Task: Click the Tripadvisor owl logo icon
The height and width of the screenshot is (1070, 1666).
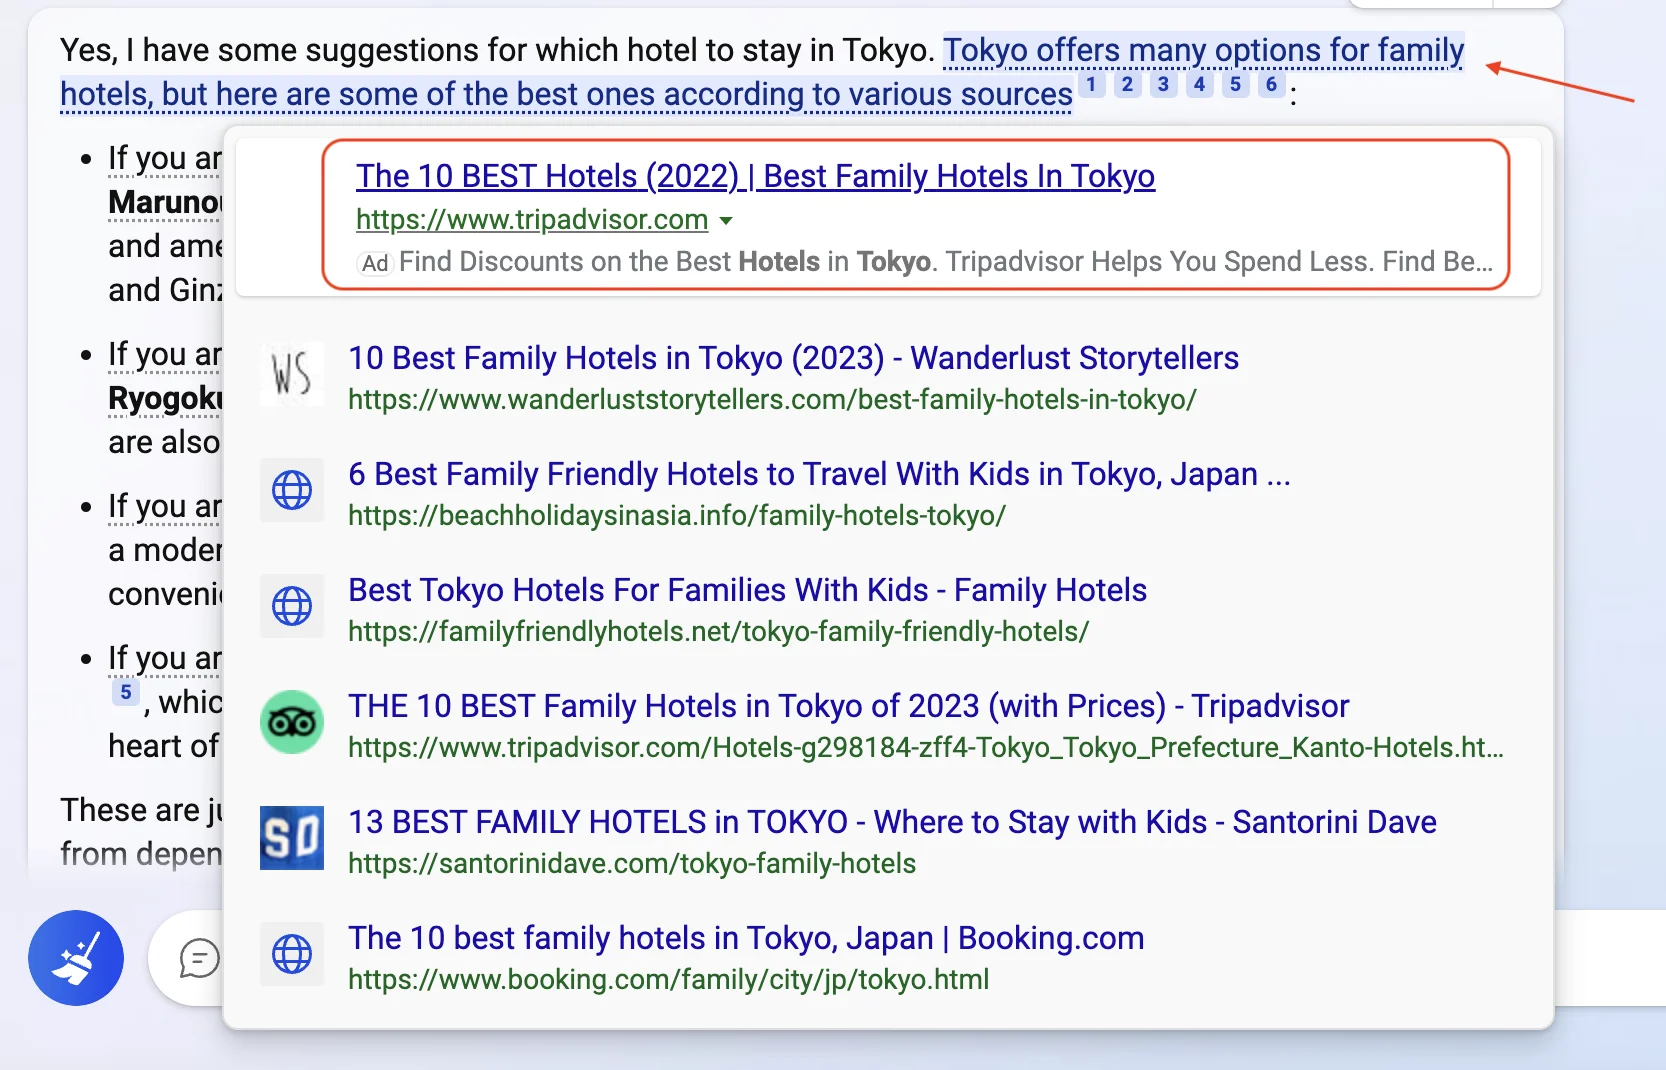Action: (292, 722)
